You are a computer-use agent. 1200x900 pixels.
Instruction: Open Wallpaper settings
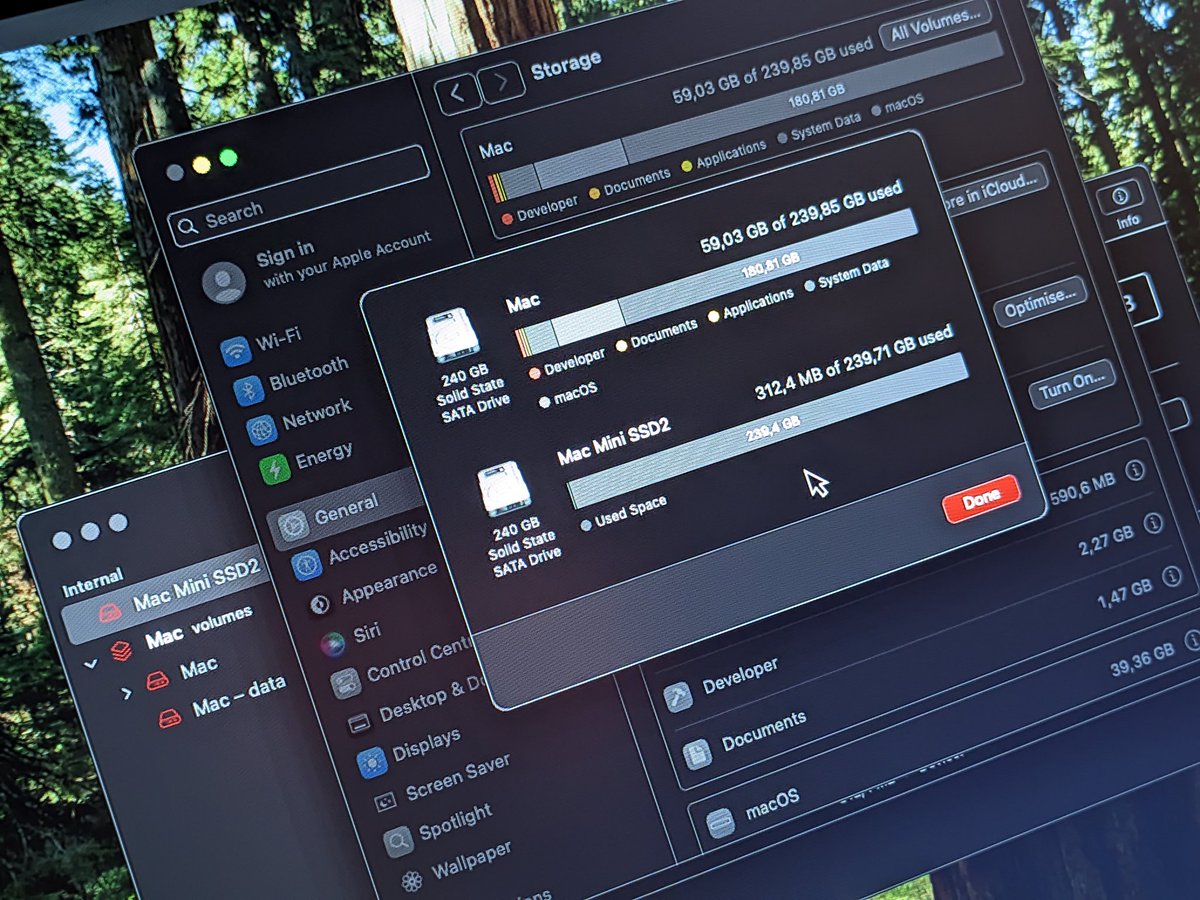pyautogui.click(x=456, y=864)
